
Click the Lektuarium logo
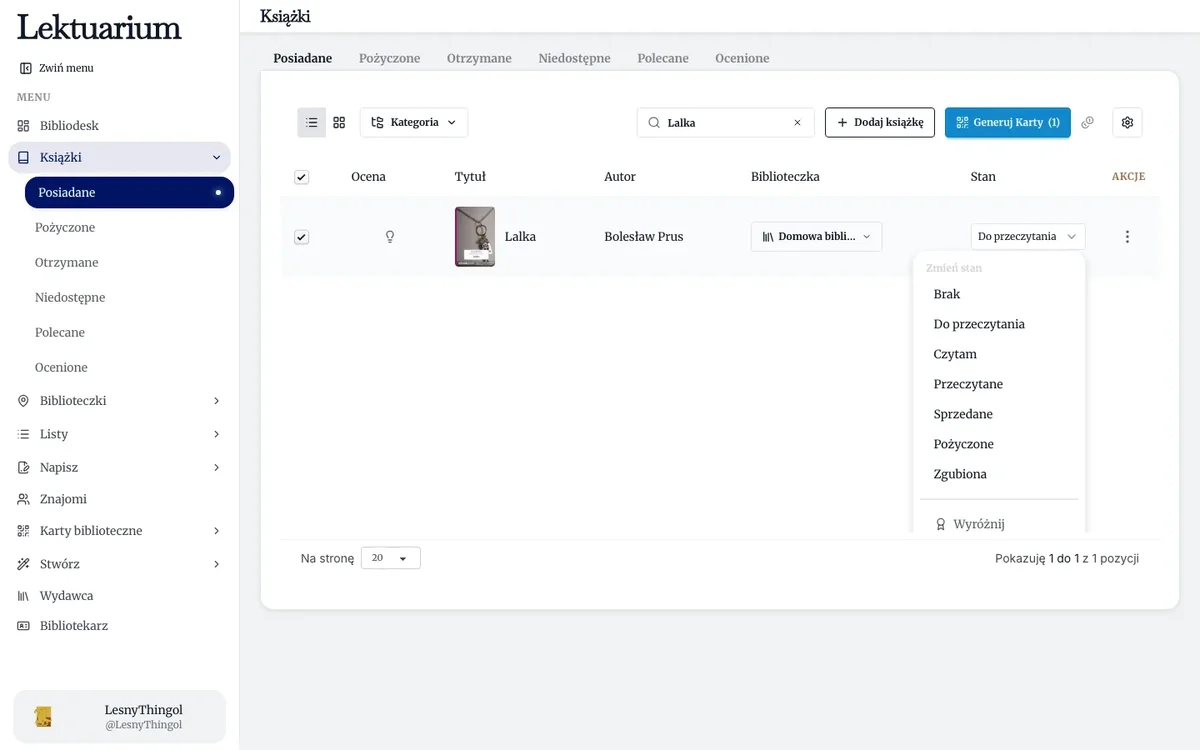(x=99, y=27)
